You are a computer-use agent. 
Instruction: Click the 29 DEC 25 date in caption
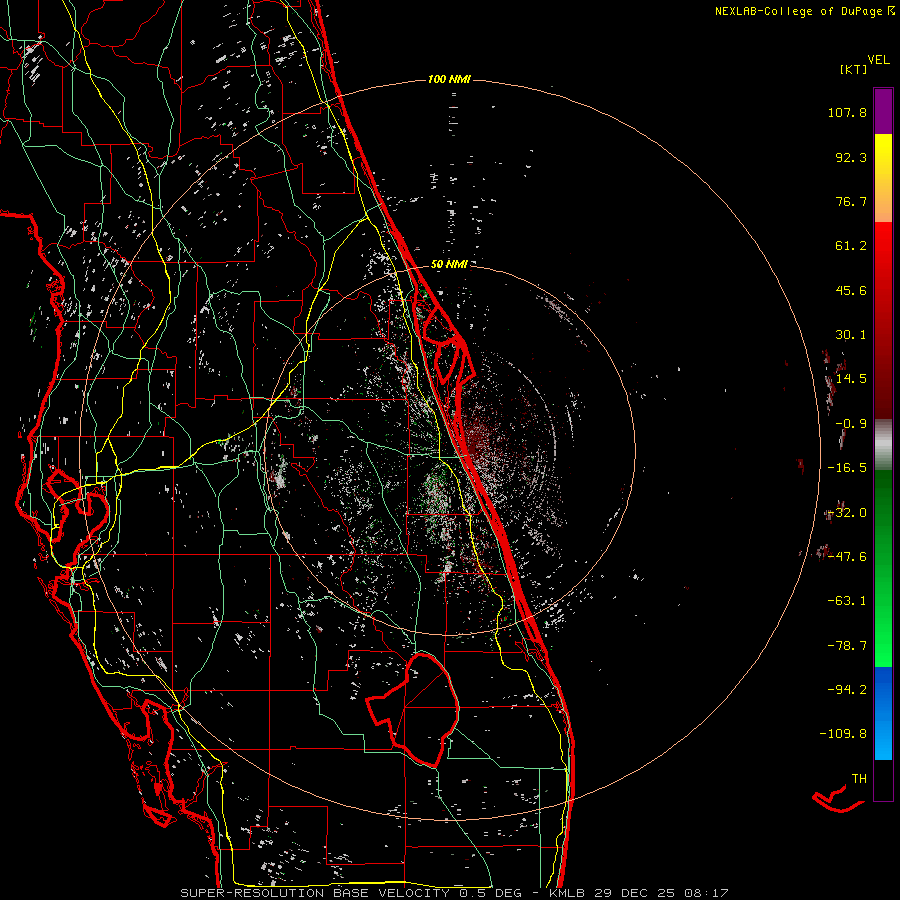[634, 893]
